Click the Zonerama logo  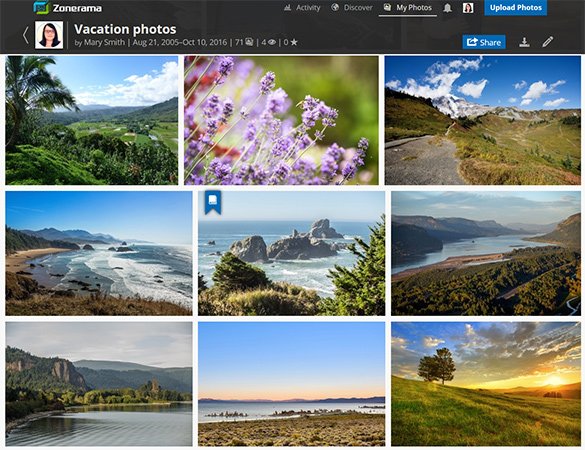(x=68, y=7)
